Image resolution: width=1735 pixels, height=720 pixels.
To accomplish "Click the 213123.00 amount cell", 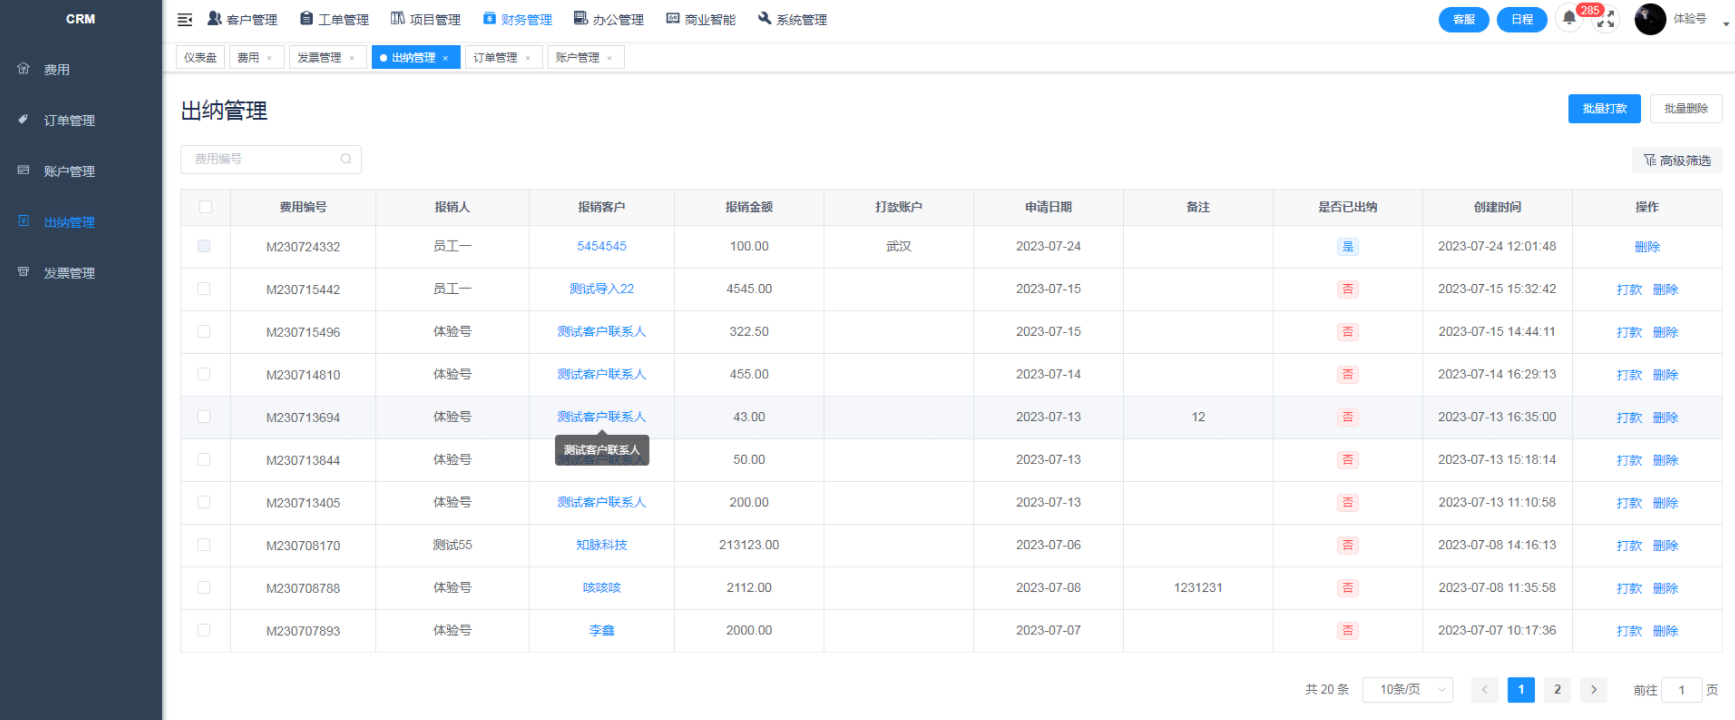I will click(749, 545).
